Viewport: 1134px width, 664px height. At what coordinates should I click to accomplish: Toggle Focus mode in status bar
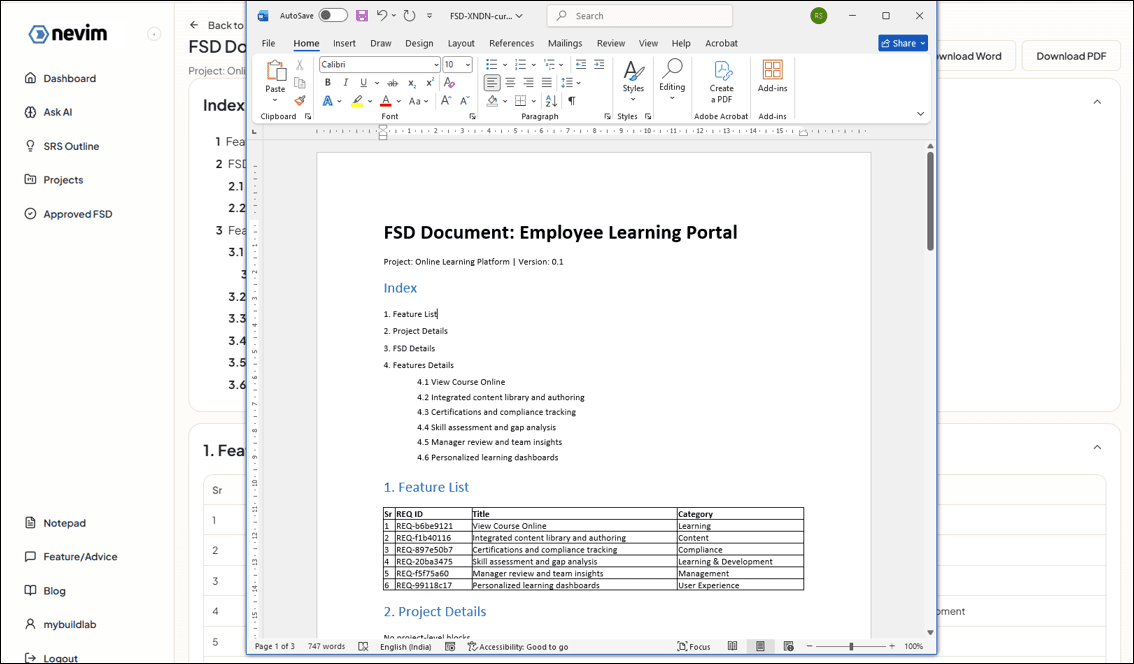click(x=694, y=647)
